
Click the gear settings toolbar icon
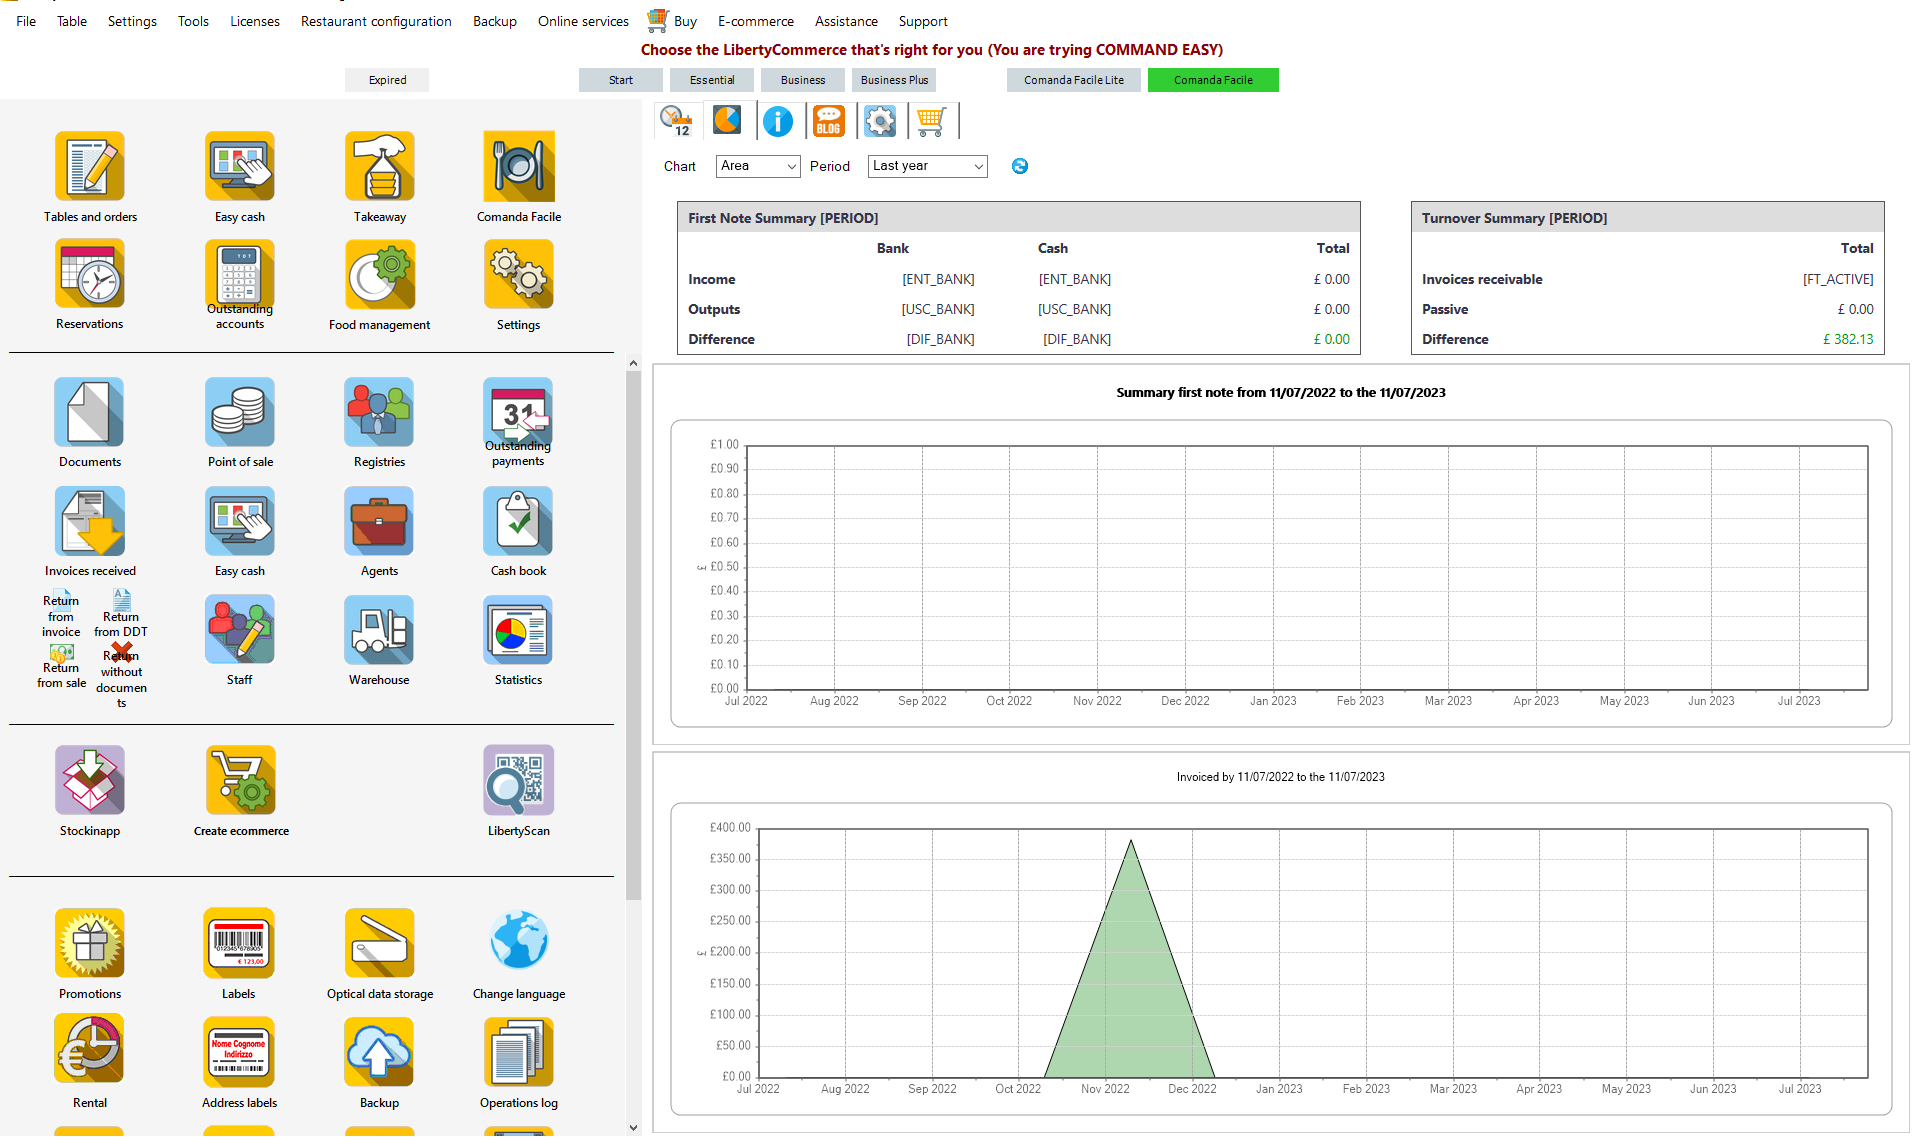click(880, 121)
